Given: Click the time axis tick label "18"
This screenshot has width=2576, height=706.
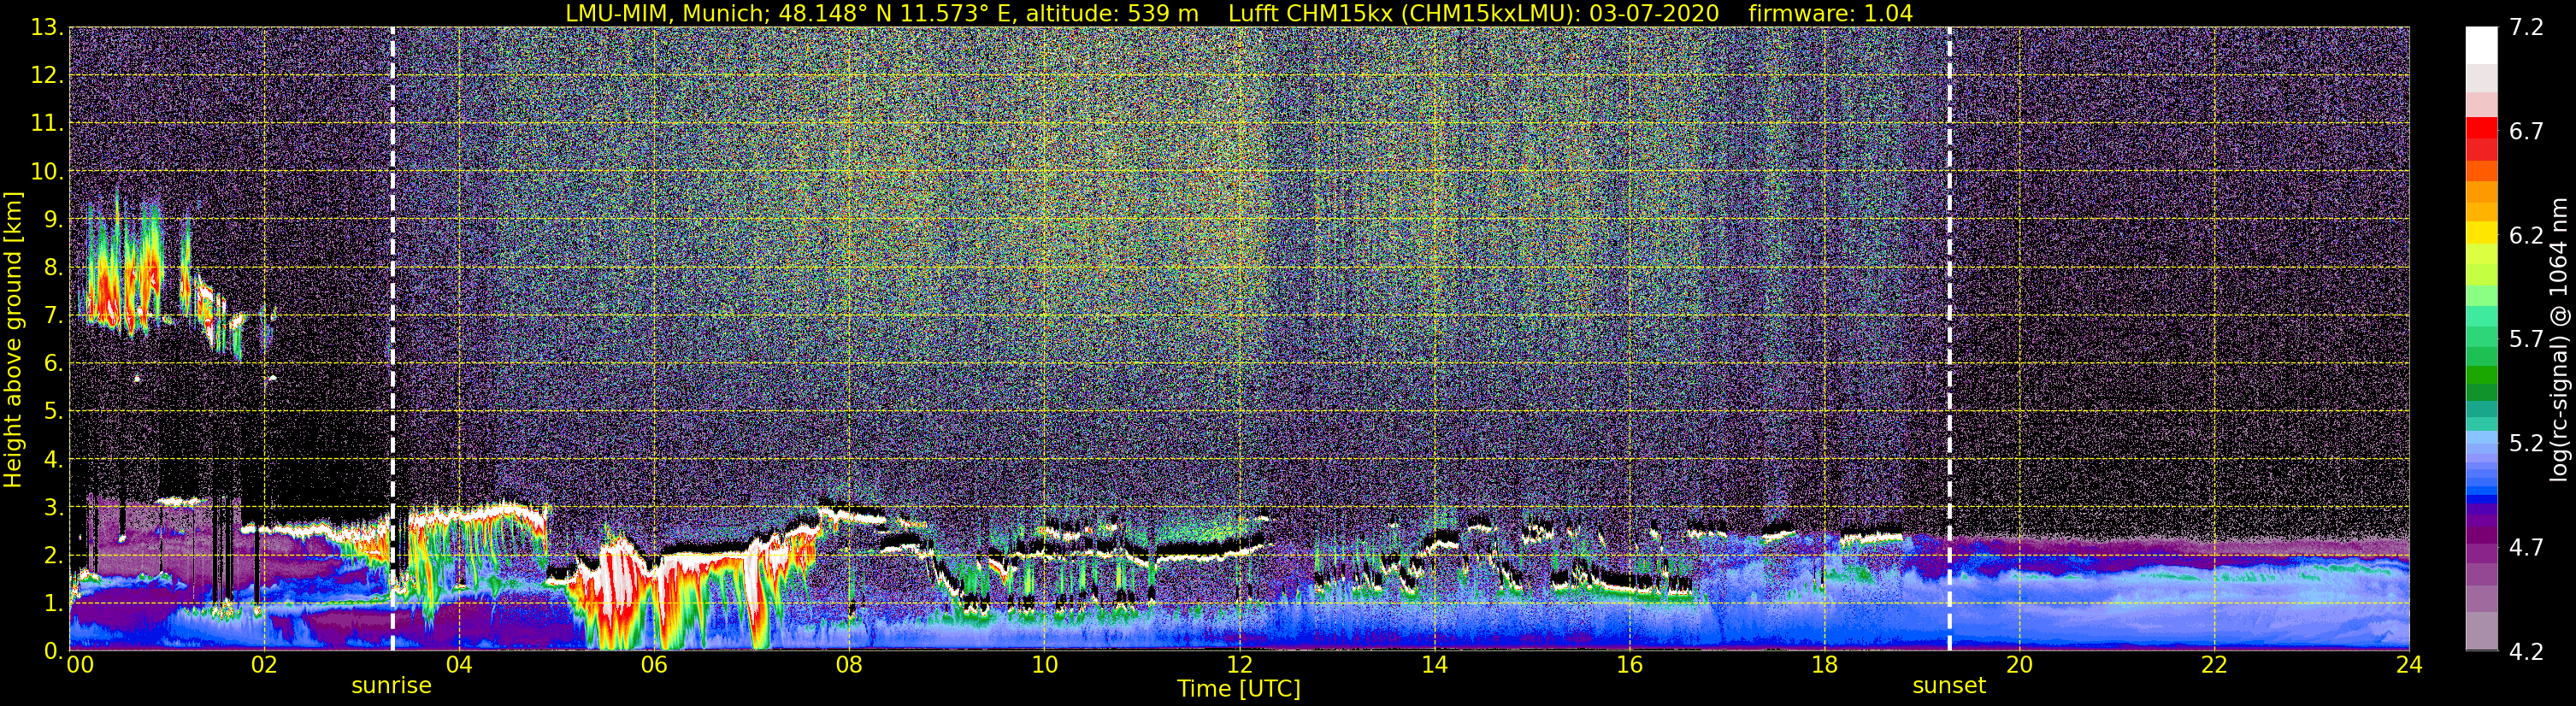Looking at the screenshot, I should [1824, 666].
